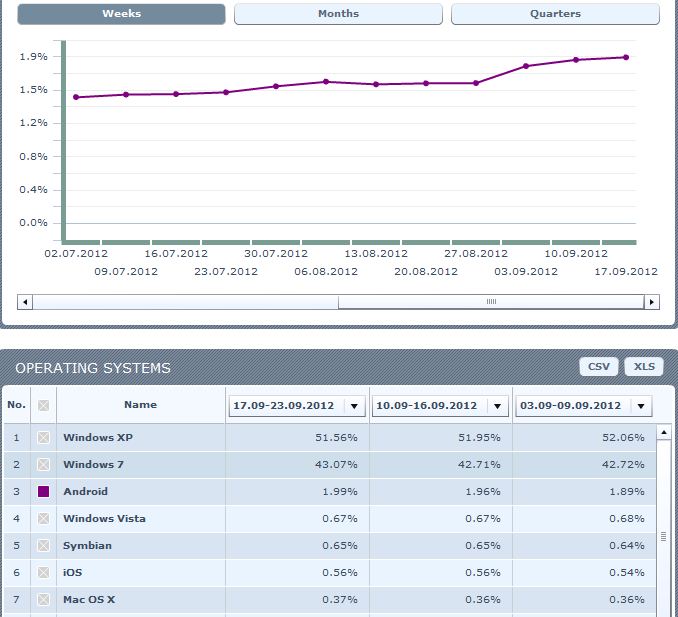
Task: Enable Symbian series checkbox
Action: click(43, 546)
